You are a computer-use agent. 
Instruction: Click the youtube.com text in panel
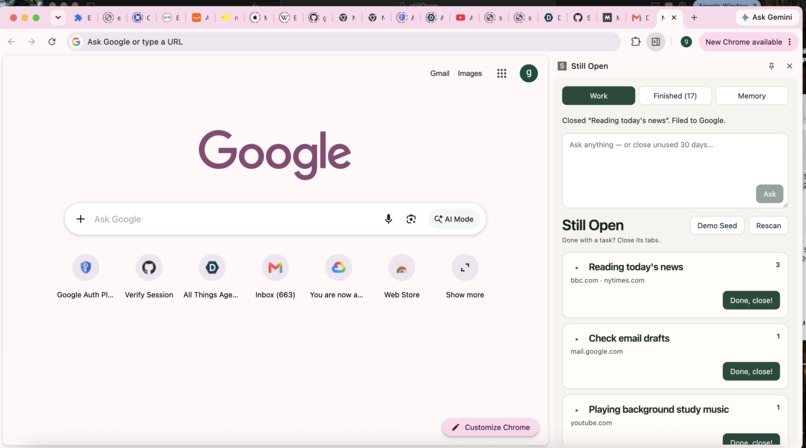click(591, 423)
